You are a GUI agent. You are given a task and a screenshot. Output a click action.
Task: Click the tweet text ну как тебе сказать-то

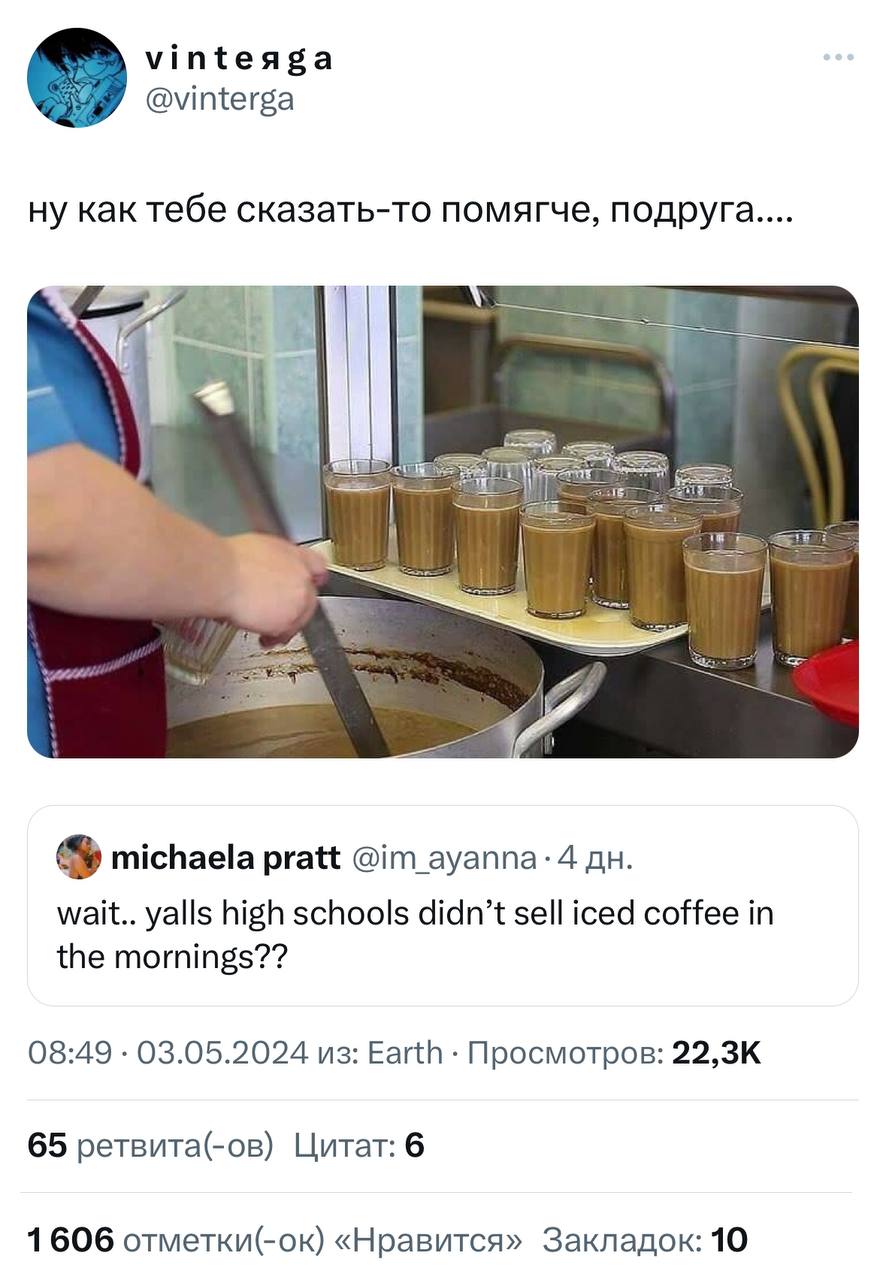(x=410, y=213)
